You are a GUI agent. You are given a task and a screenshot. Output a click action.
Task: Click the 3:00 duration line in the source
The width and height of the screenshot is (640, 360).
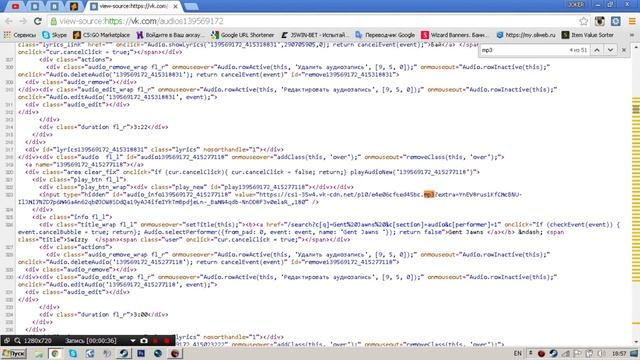coord(104,315)
